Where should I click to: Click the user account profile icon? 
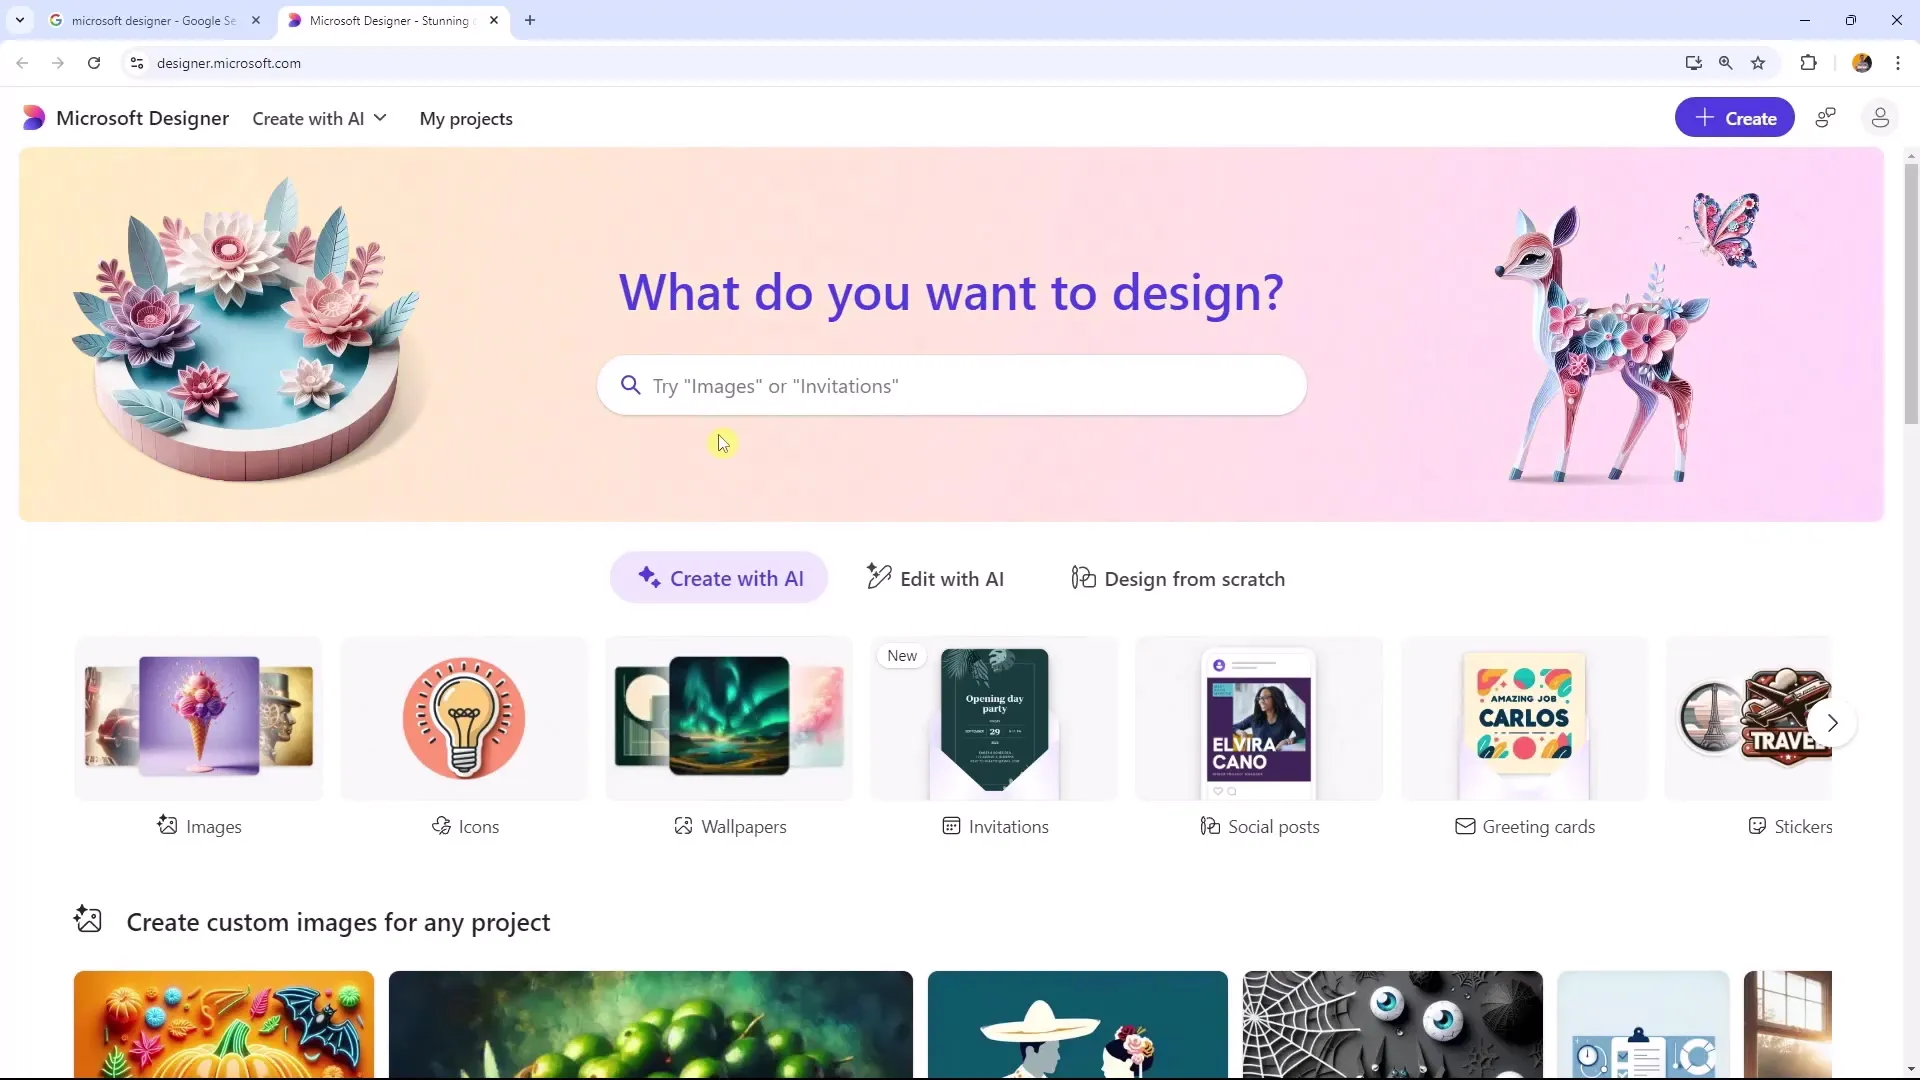coord(1879,119)
